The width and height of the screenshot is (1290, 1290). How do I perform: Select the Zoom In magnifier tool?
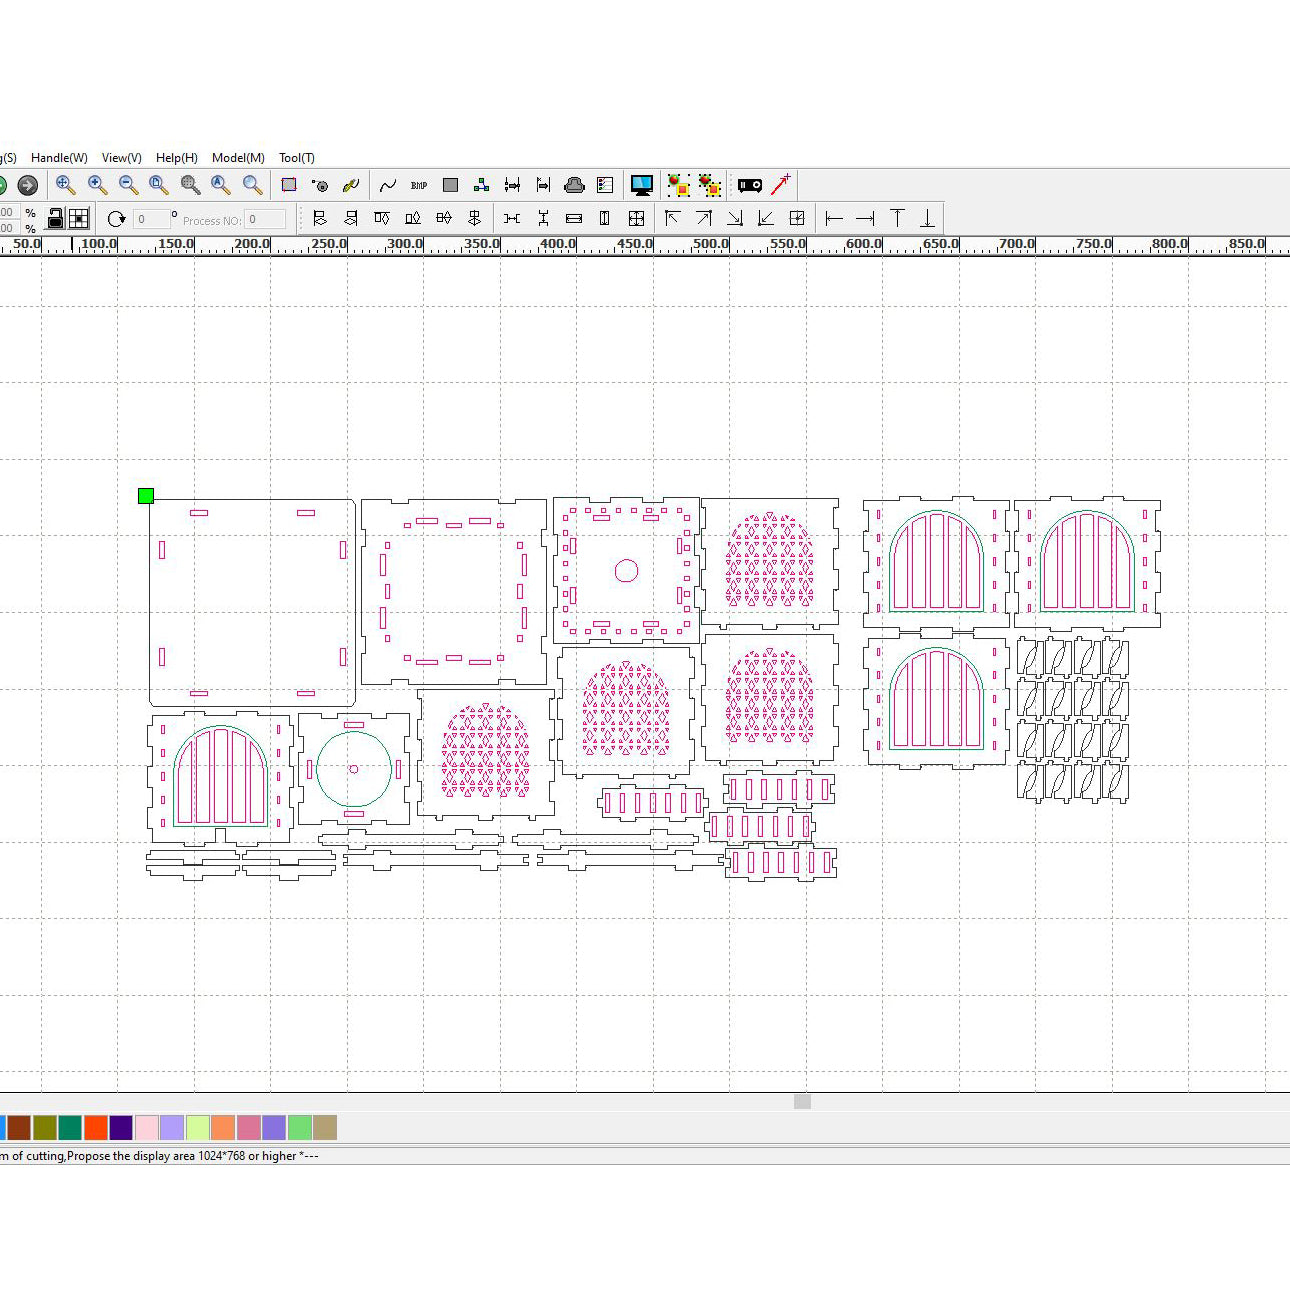pos(95,184)
